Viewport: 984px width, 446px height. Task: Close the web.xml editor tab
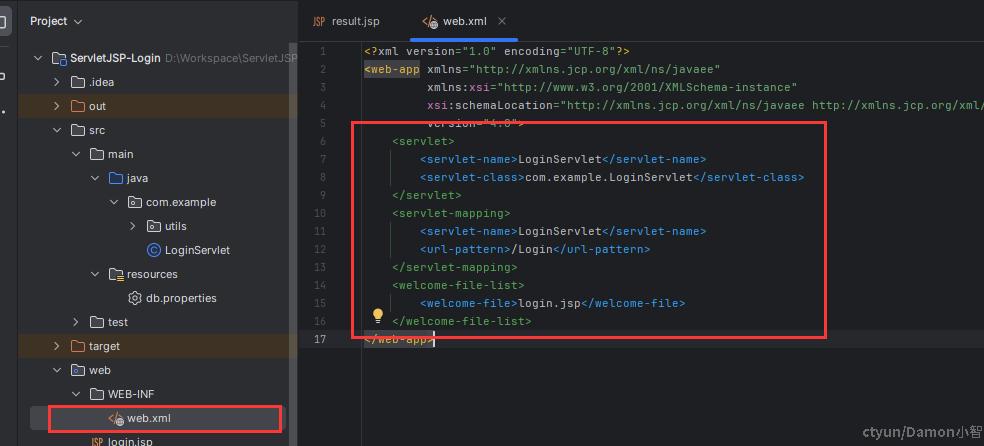[x=502, y=21]
